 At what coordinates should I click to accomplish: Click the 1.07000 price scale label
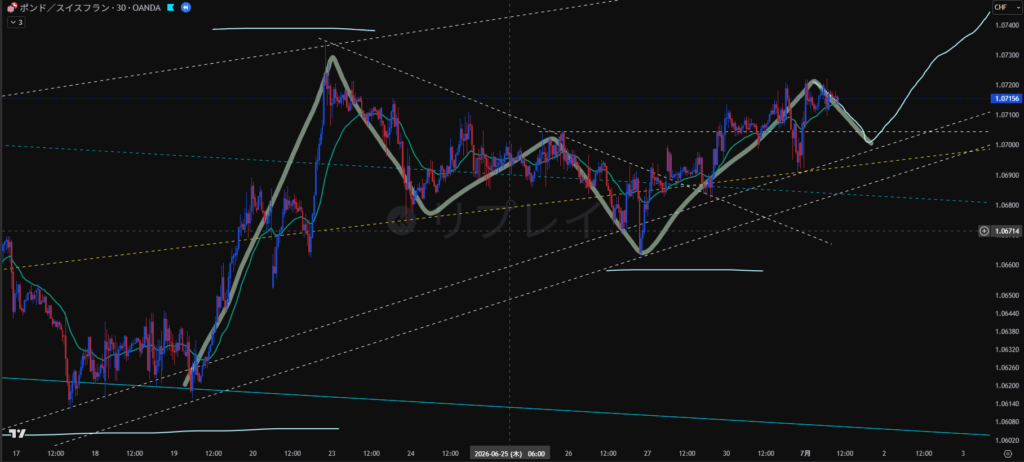[1006, 145]
